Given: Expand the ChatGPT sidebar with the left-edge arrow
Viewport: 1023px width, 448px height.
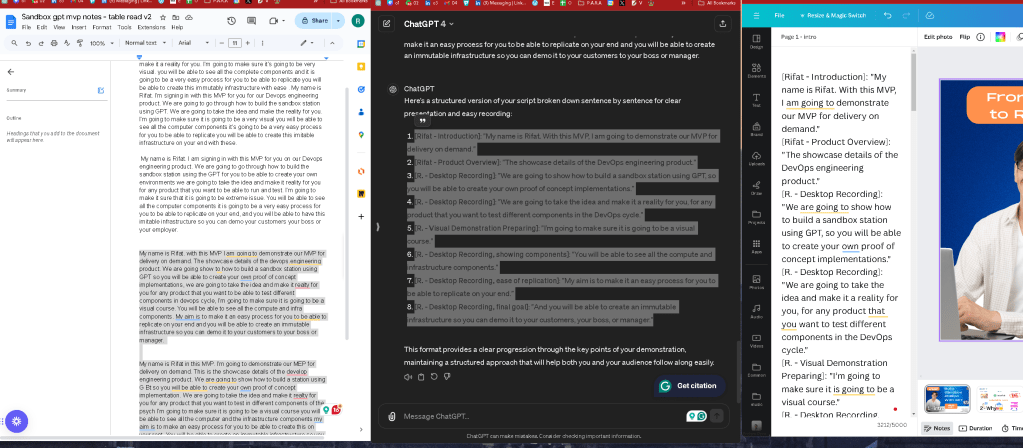Looking at the screenshot, I should pos(378,226).
